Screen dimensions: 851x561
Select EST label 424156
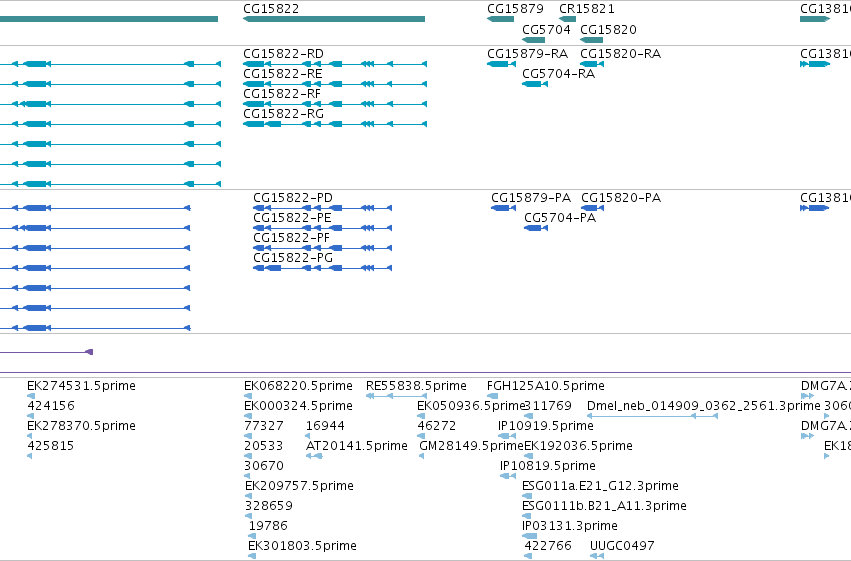tap(51, 406)
